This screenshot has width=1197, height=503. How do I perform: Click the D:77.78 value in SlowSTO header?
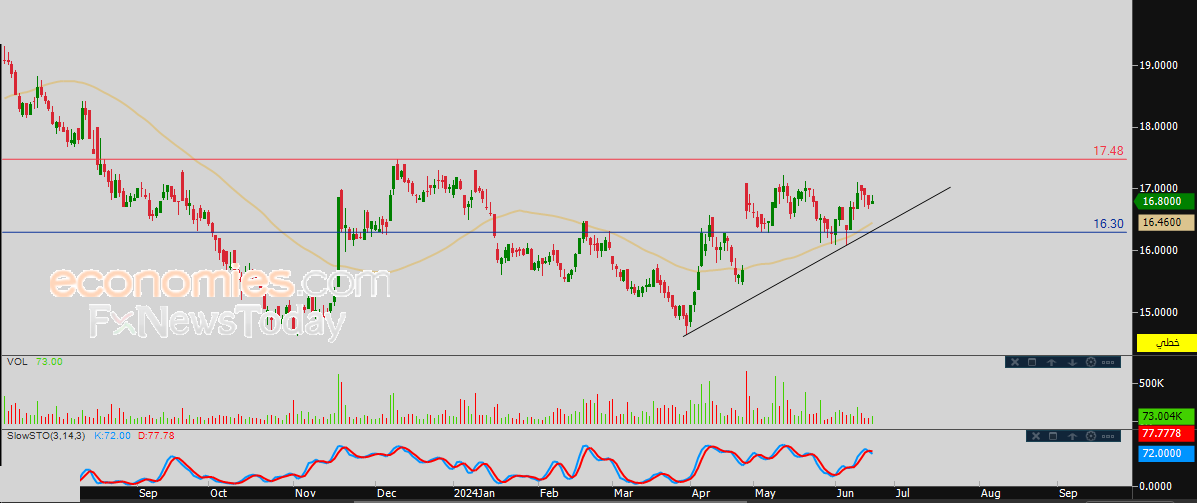tap(156, 436)
